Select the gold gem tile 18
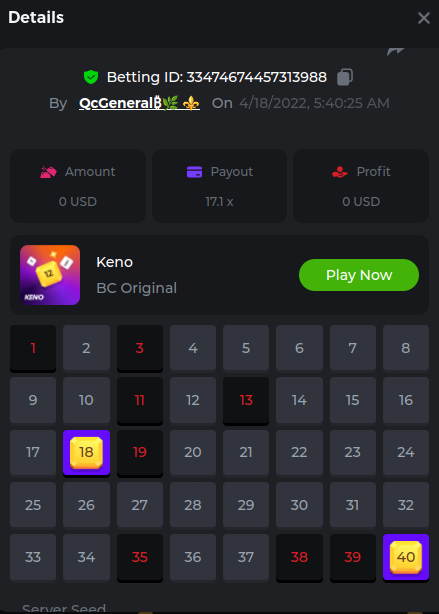The height and width of the screenshot is (614, 439). 86,453
